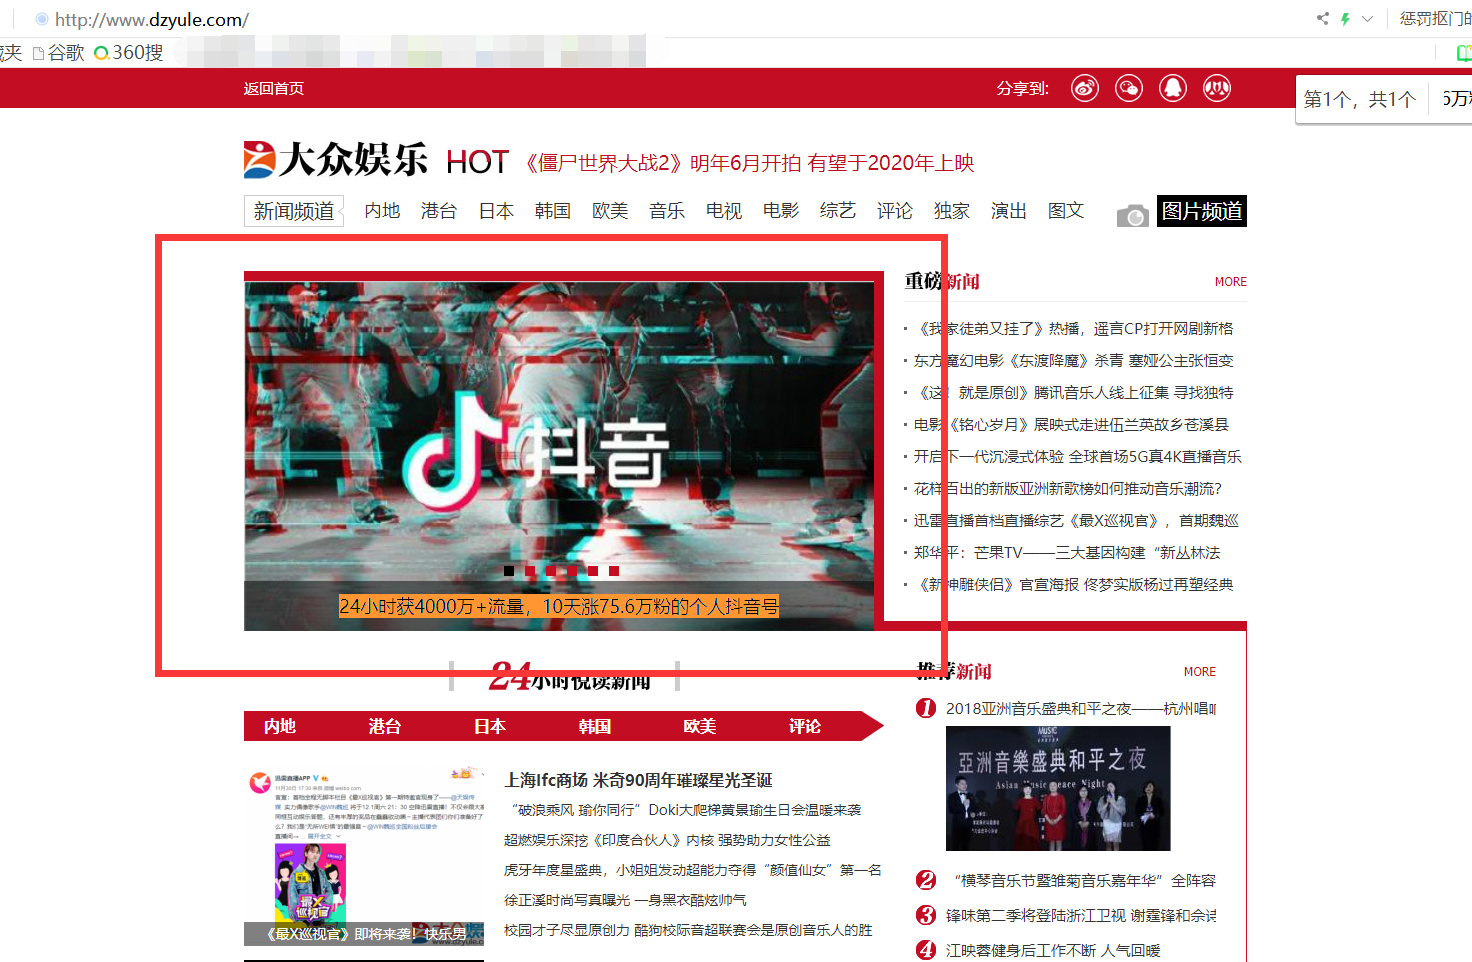Open the 全球首场5G真4K直播音乐 headline
Screen dimensions: 1472x962
(1078, 457)
